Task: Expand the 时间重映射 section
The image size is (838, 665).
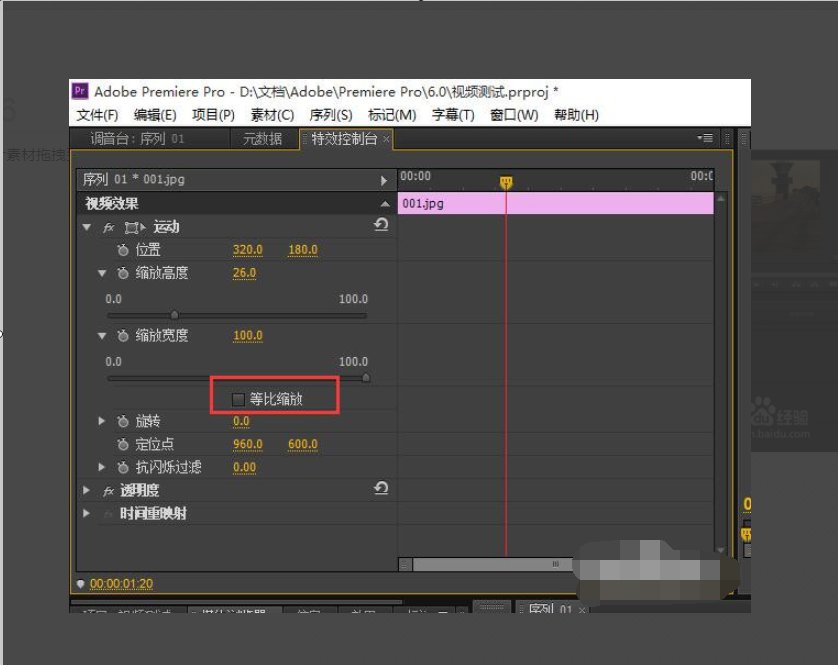Action: [86, 513]
